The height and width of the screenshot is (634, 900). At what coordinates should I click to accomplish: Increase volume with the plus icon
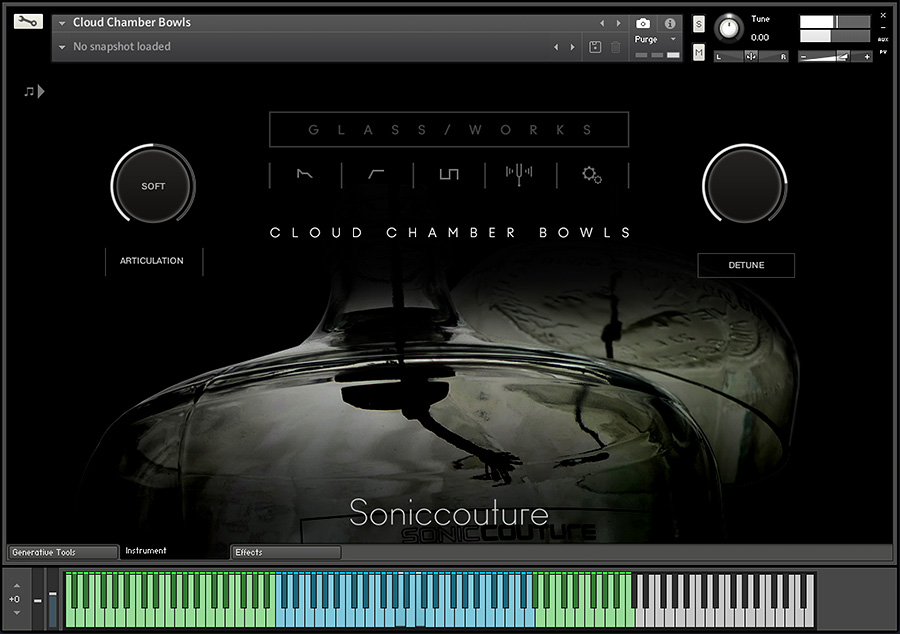click(867, 57)
